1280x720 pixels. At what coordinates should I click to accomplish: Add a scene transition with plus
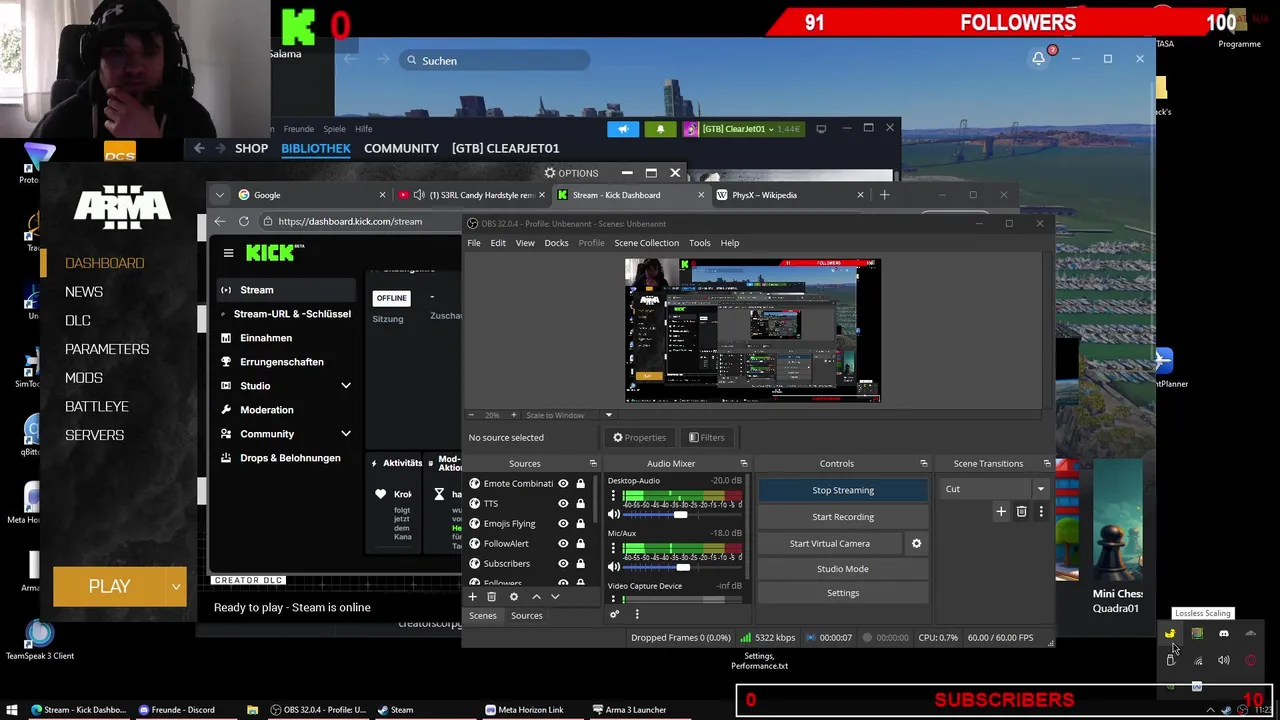coord(1001,511)
